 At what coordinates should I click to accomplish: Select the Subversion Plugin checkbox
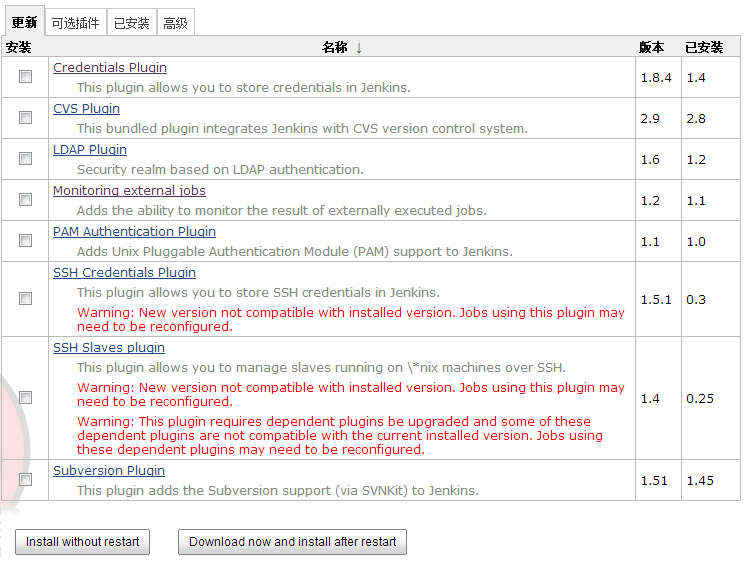point(25,480)
